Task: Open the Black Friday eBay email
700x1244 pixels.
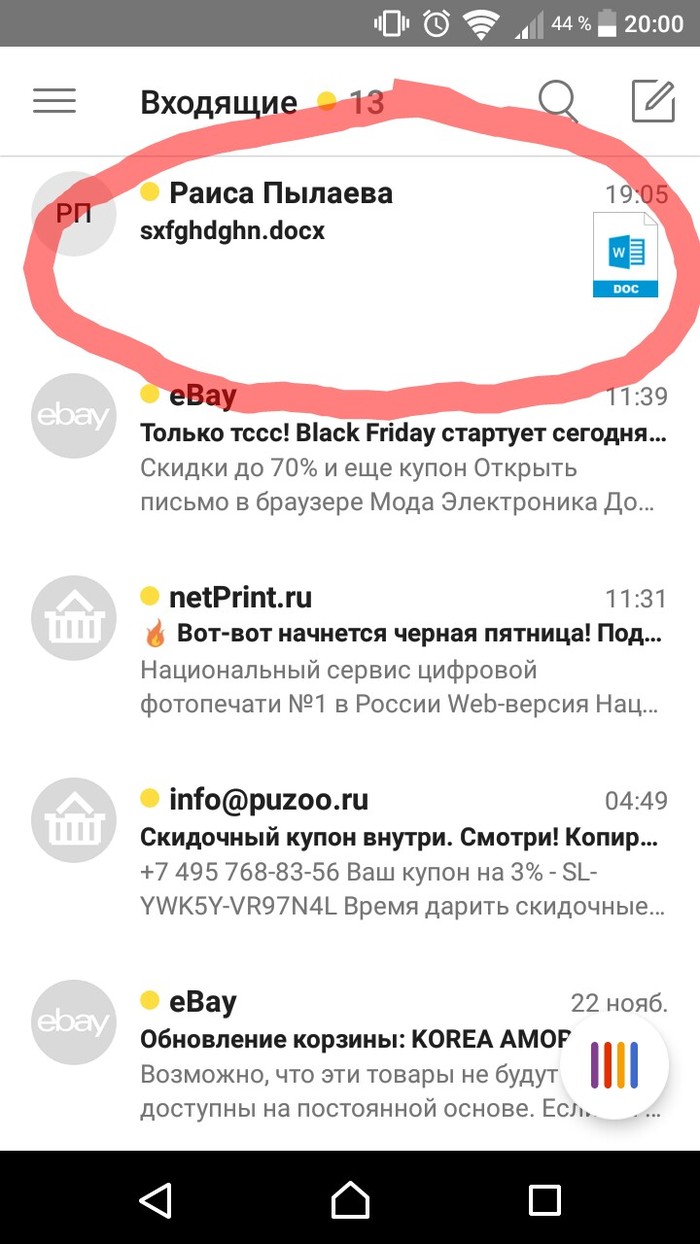Action: tap(350, 449)
